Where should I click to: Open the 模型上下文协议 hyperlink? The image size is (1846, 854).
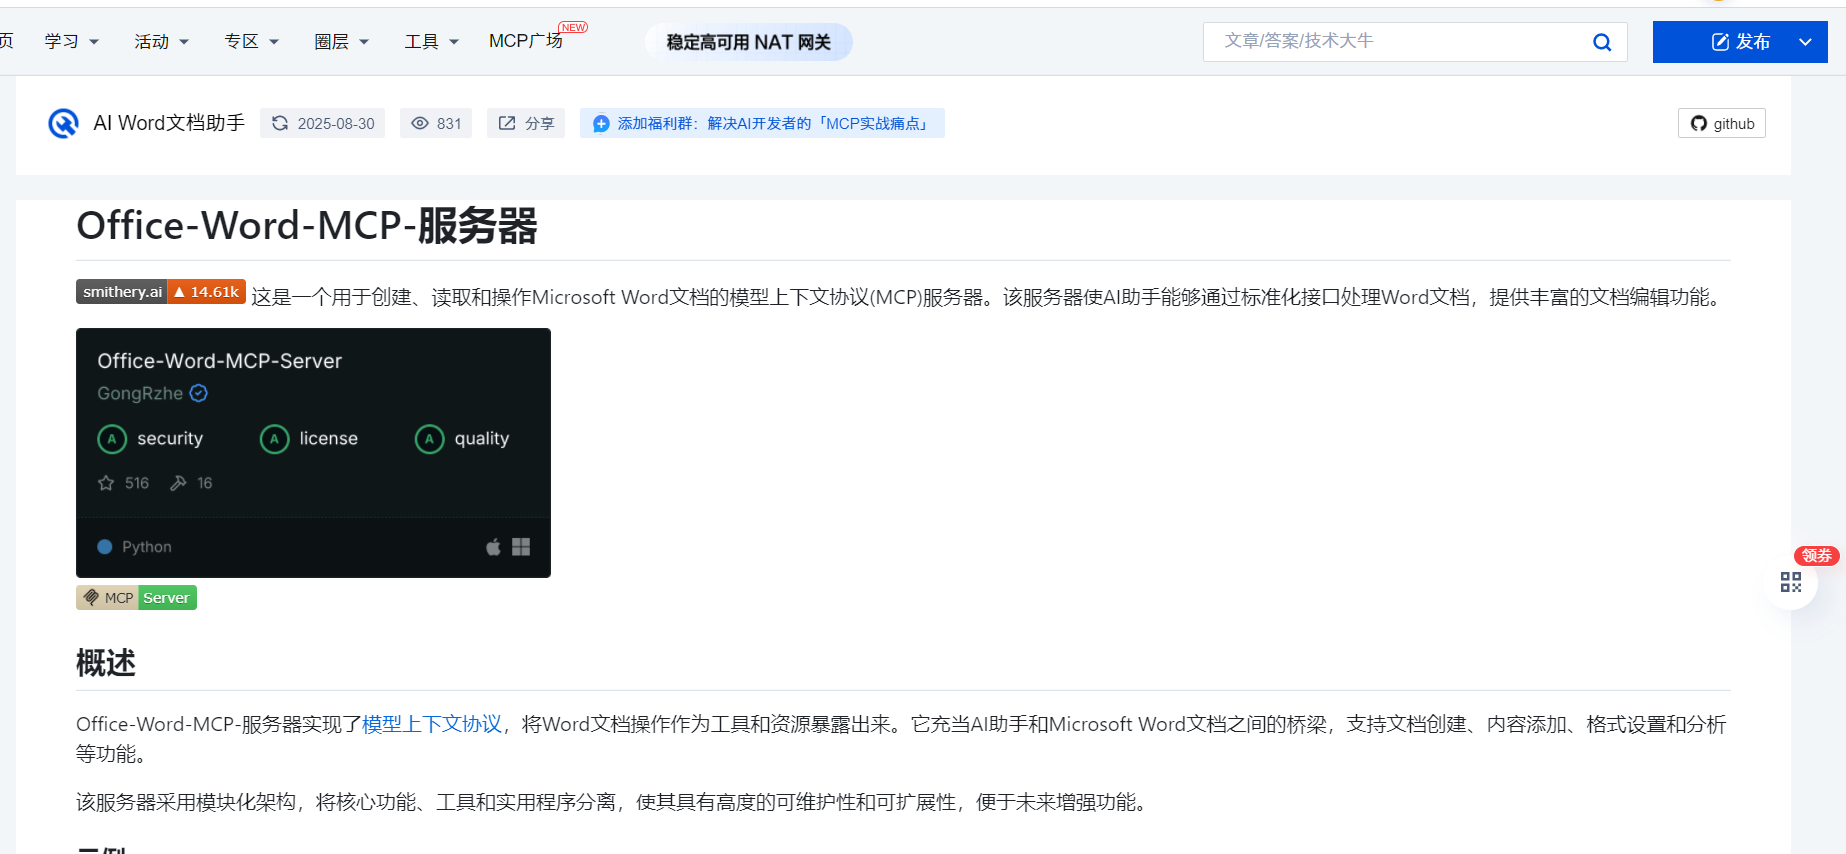[432, 724]
